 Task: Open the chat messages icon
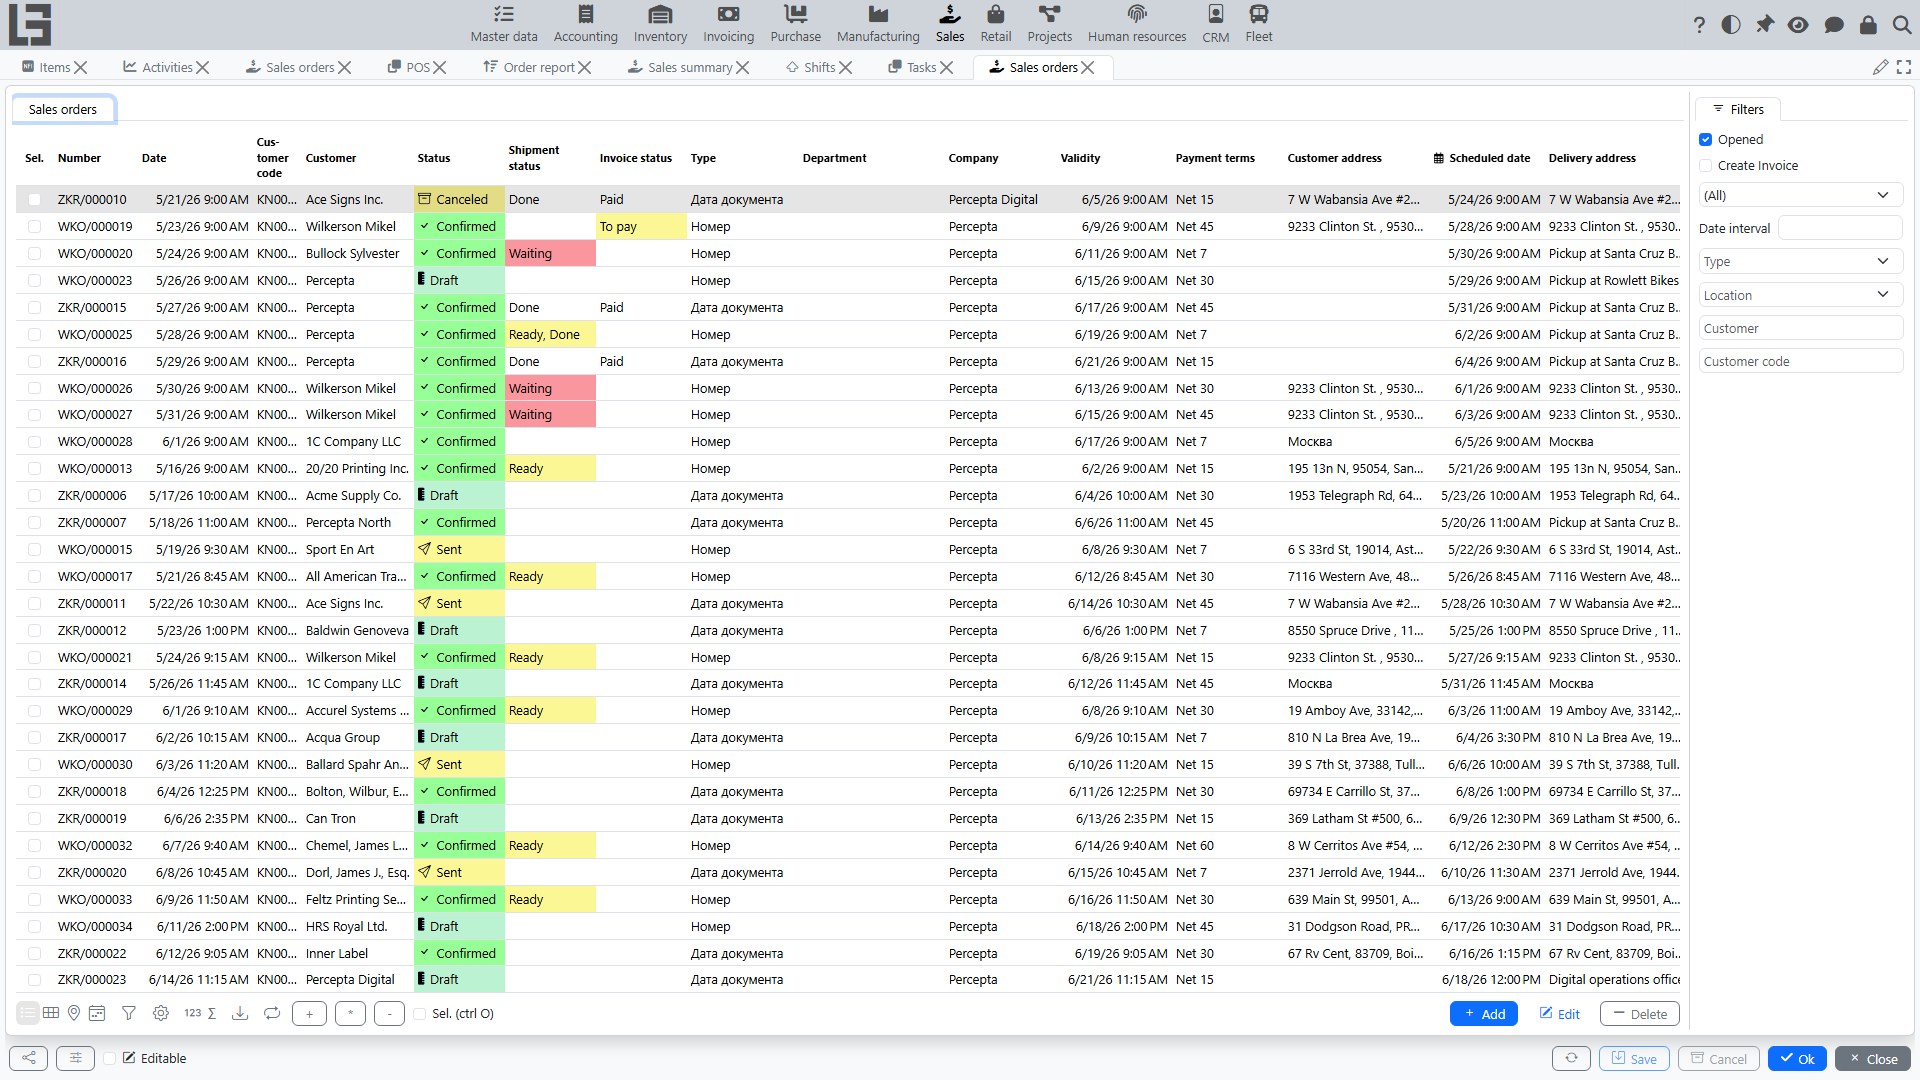pos(1834,25)
